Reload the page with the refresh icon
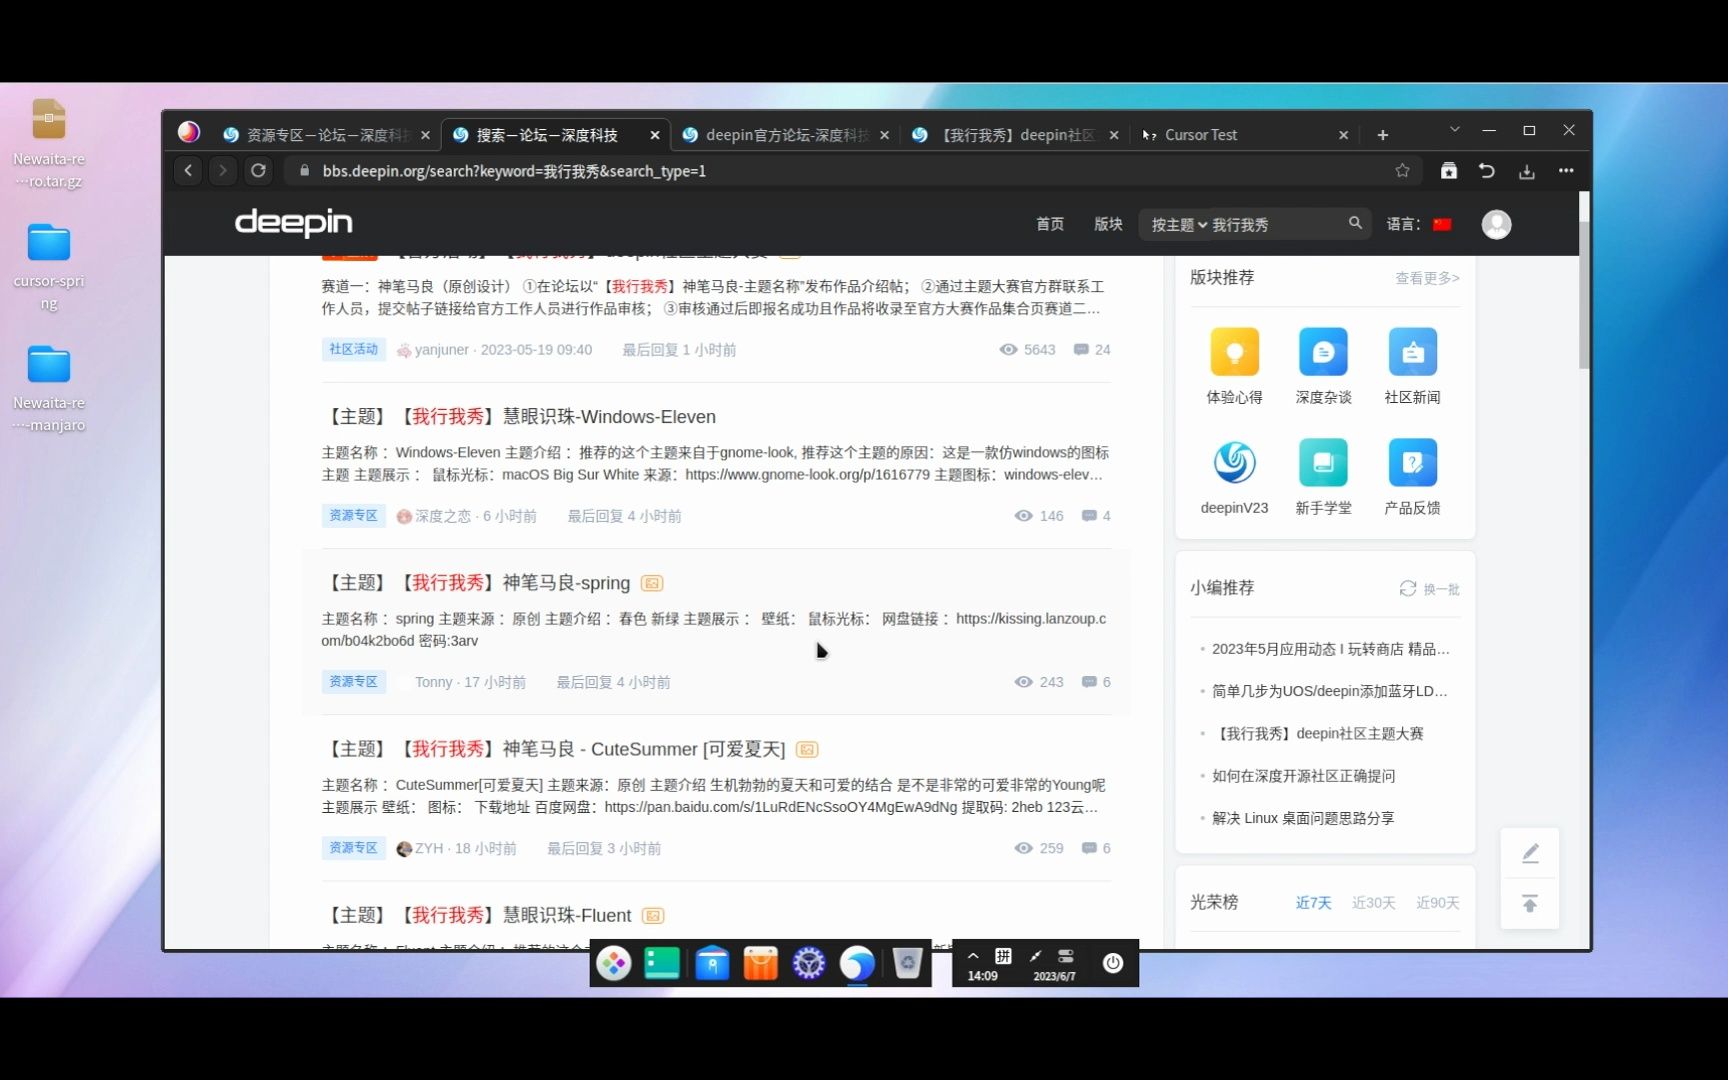Image resolution: width=1728 pixels, height=1080 pixels. (x=258, y=171)
